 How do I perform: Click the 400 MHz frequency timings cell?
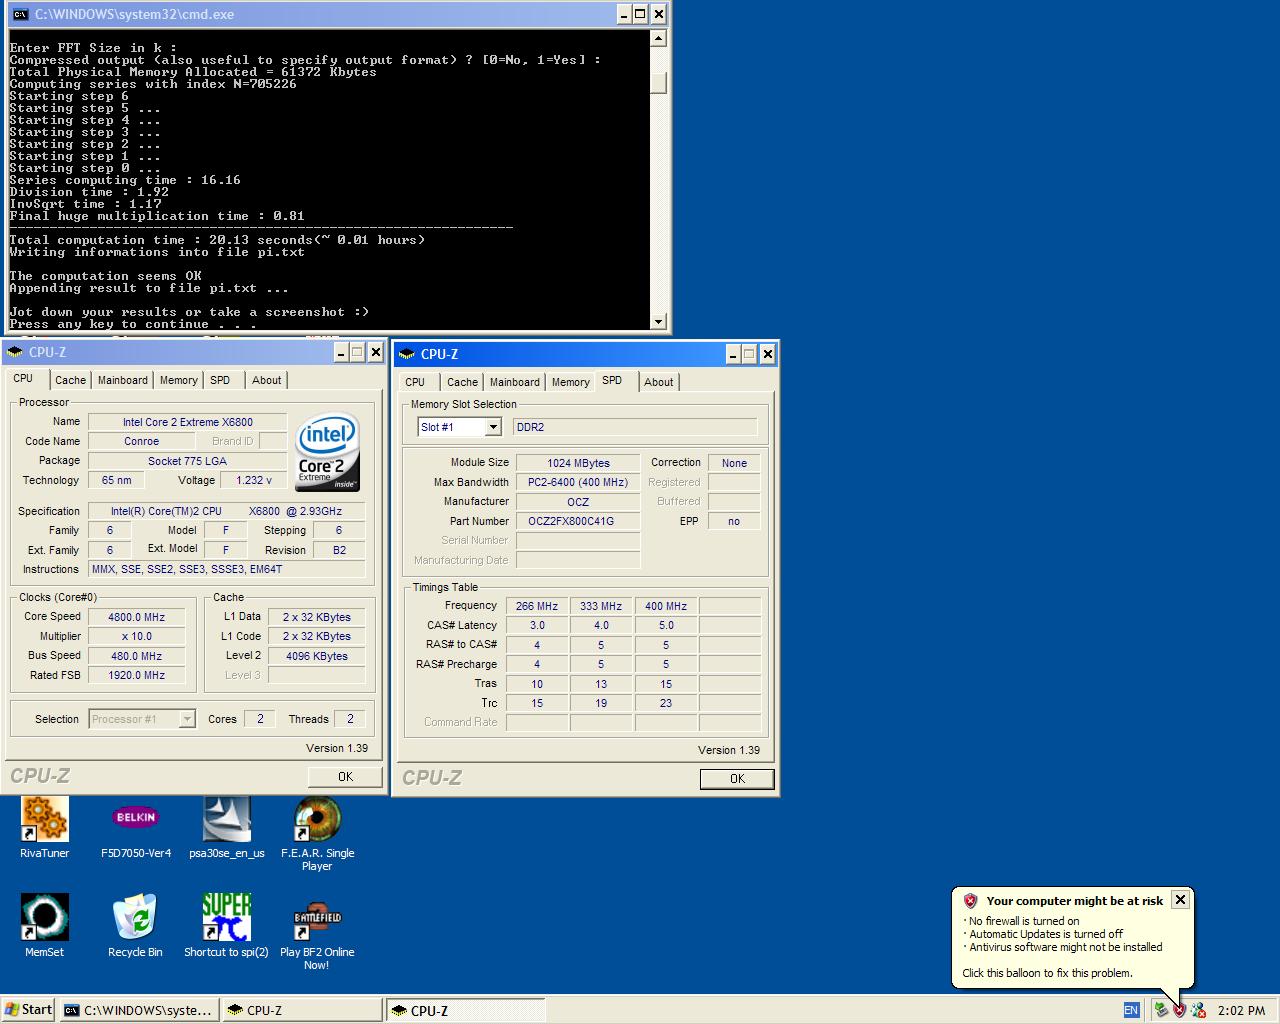(666, 606)
